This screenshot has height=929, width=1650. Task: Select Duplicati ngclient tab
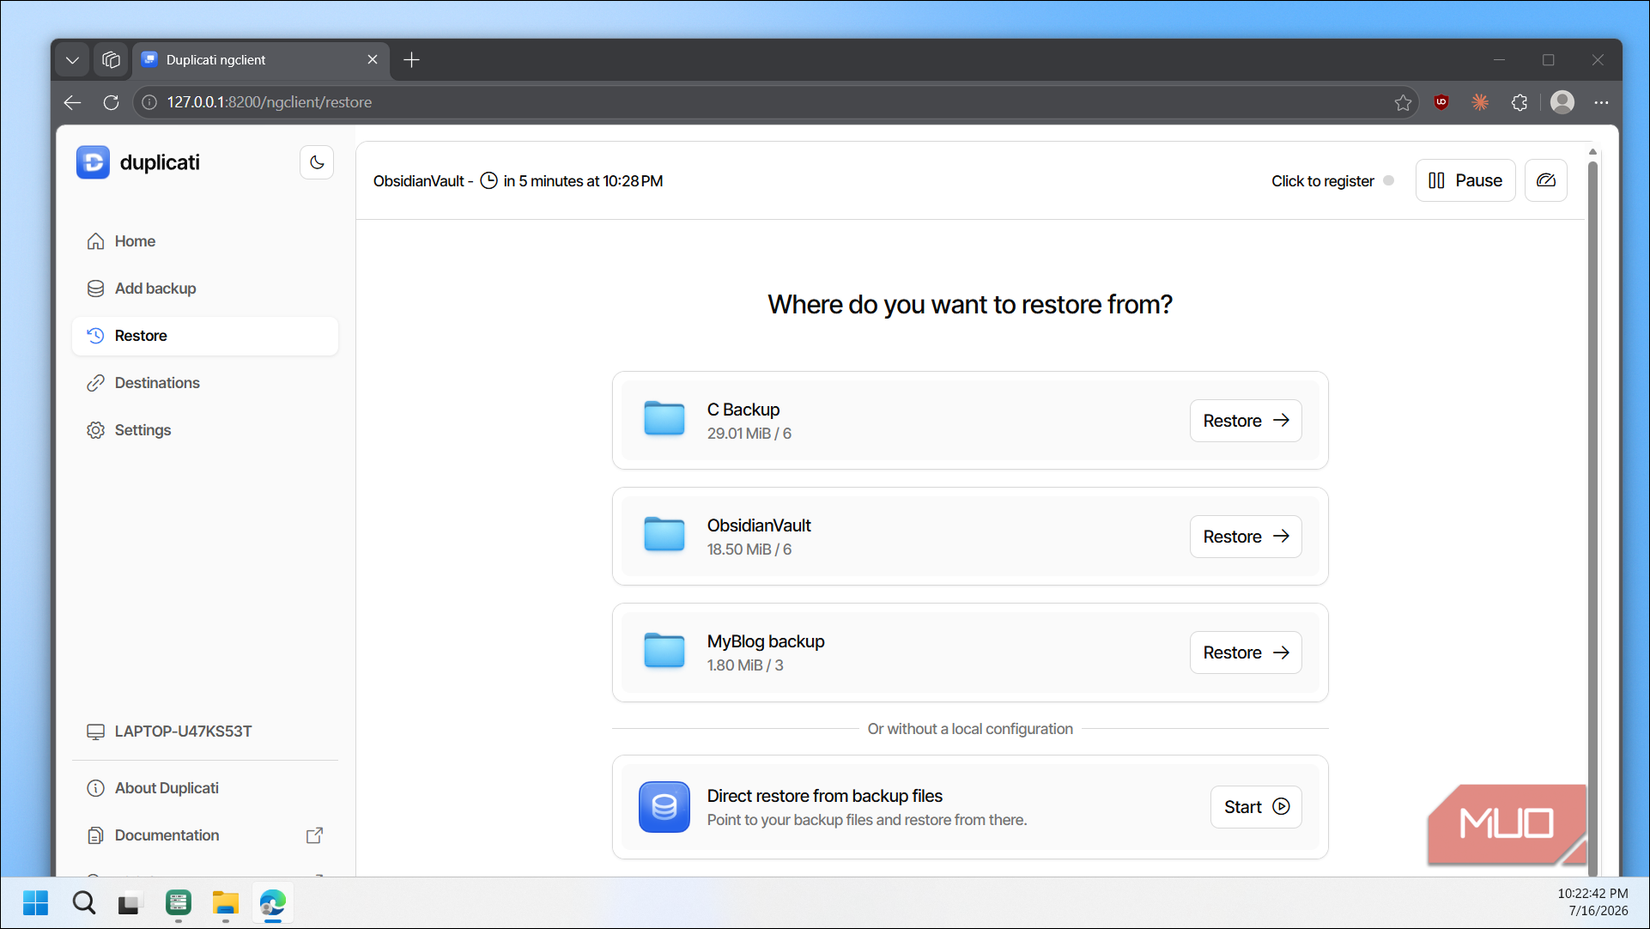click(260, 60)
